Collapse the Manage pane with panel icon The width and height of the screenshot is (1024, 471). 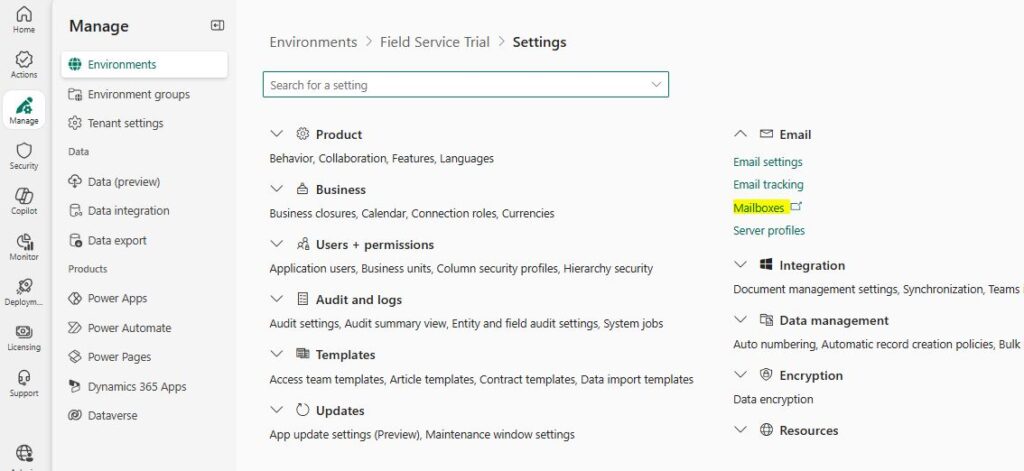[x=217, y=25]
